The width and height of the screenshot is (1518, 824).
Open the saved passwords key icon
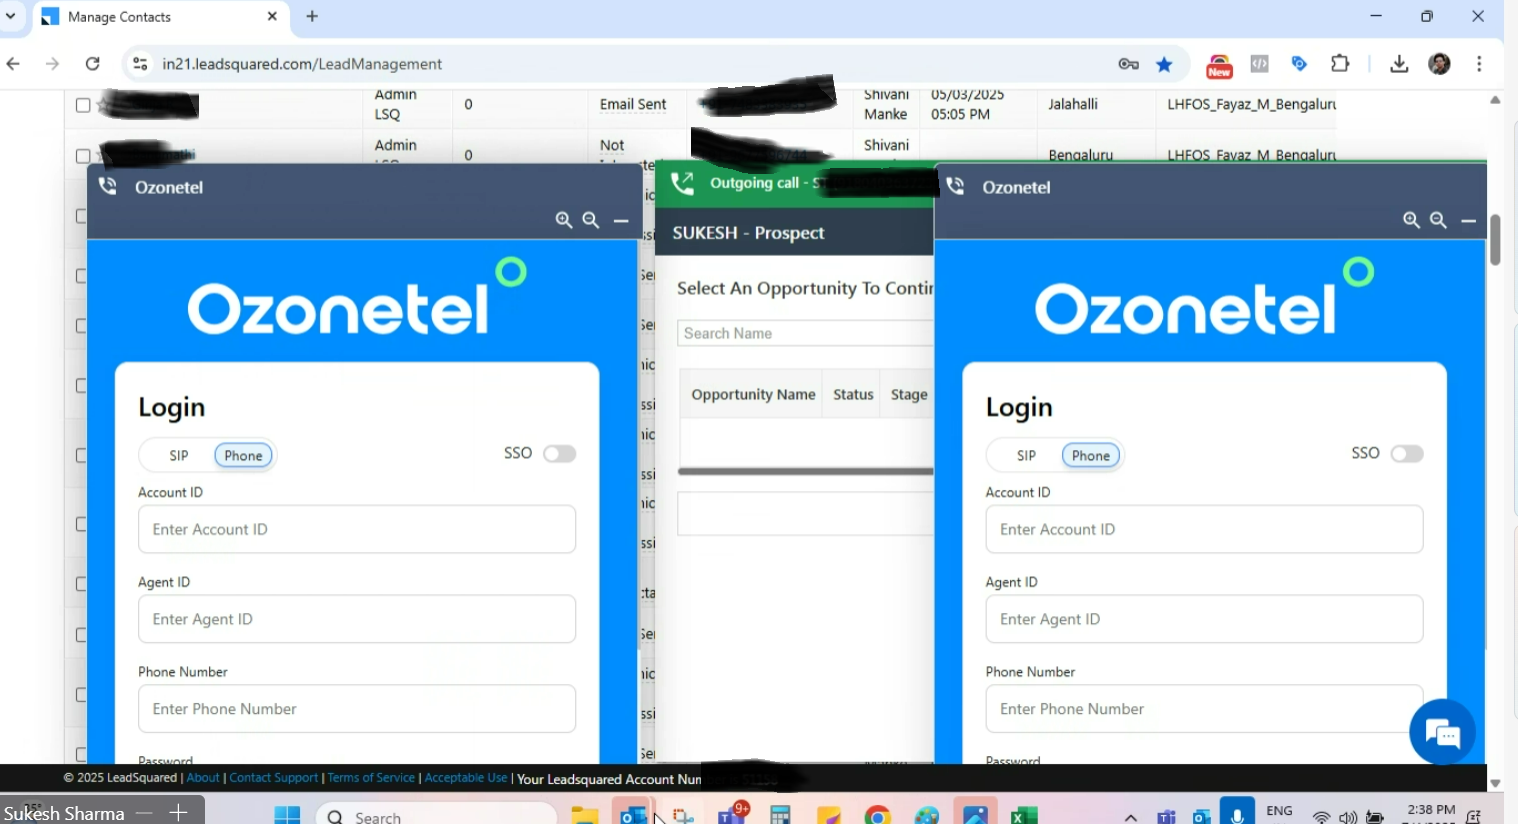pos(1129,64)
